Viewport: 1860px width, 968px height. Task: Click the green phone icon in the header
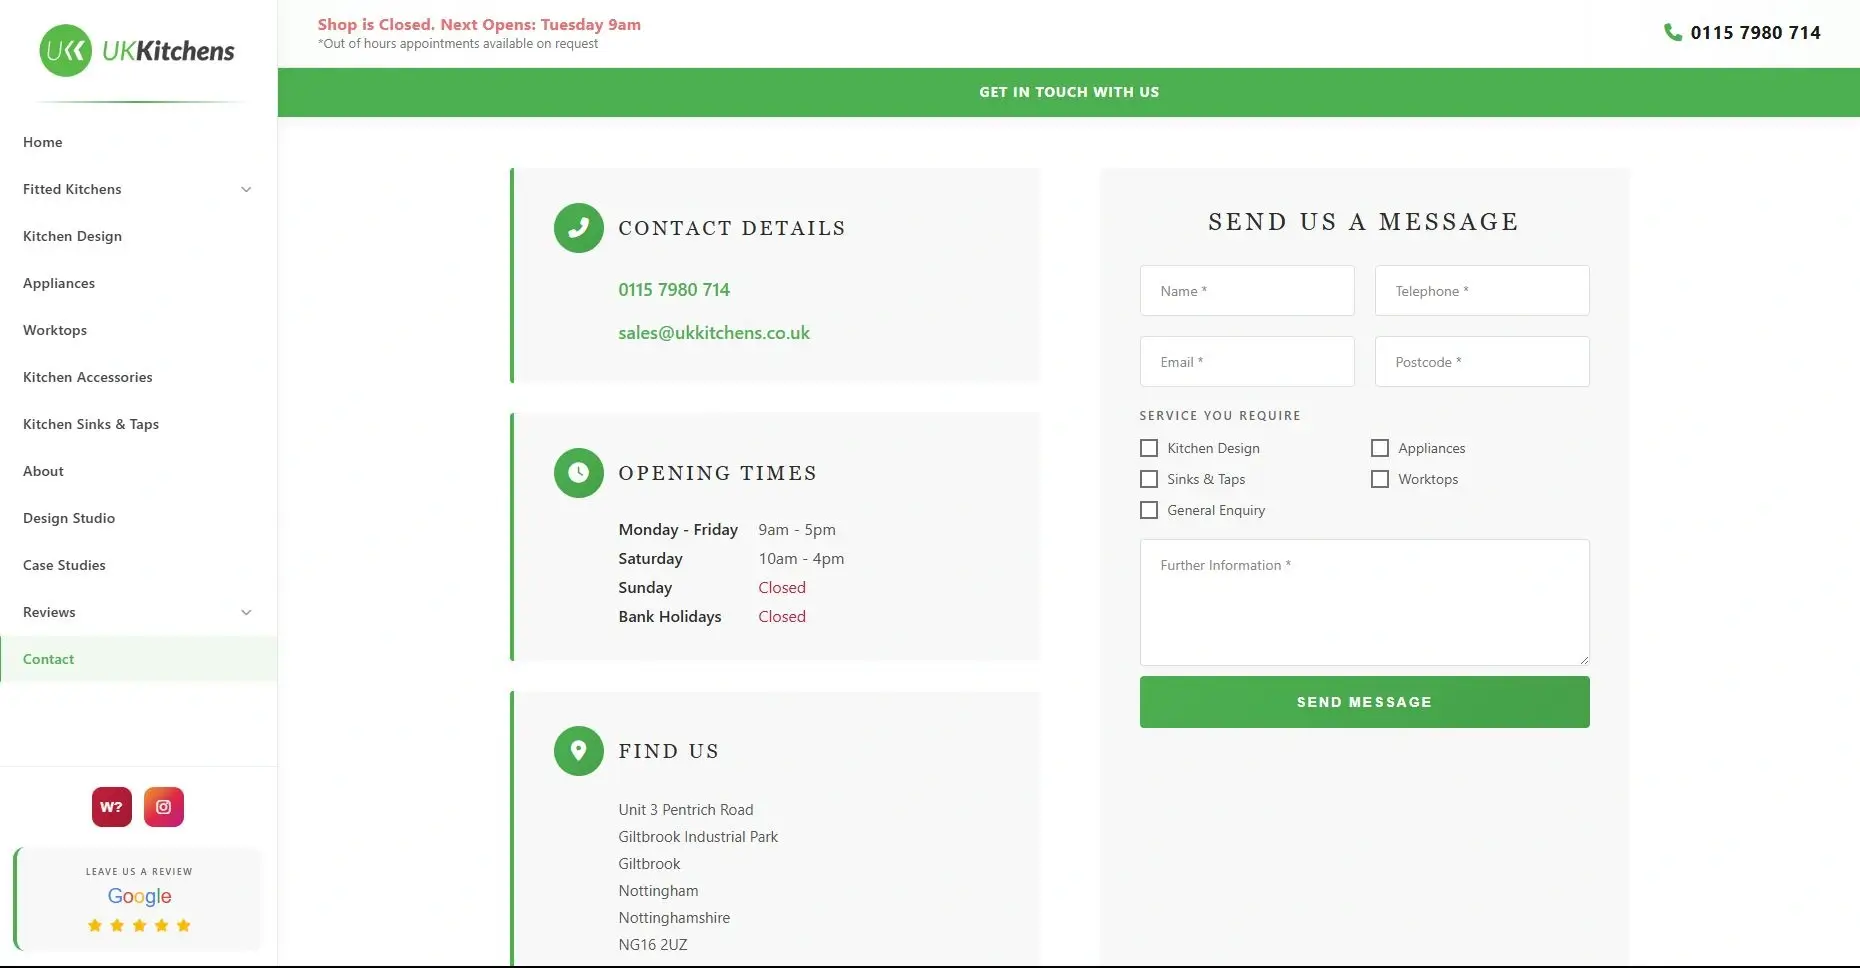[1672, 32]
